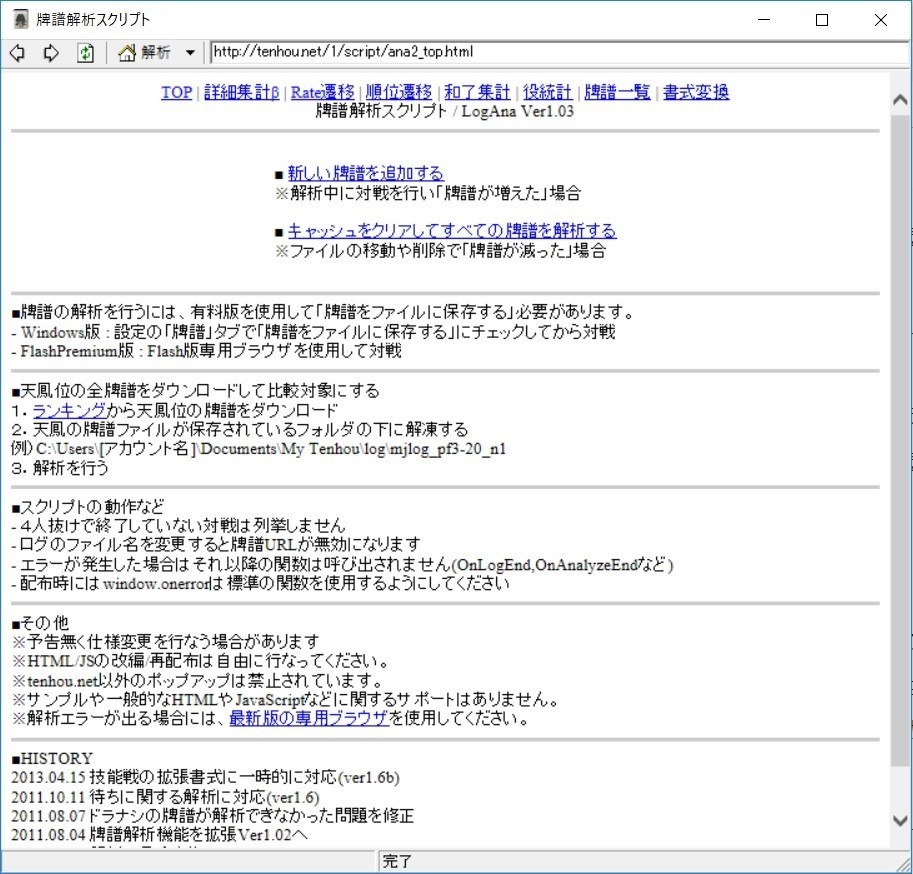The height and width of the screenshot is (874, 913).
Task: Select the 和了集計 navigation link
Action: click(477, 92)
